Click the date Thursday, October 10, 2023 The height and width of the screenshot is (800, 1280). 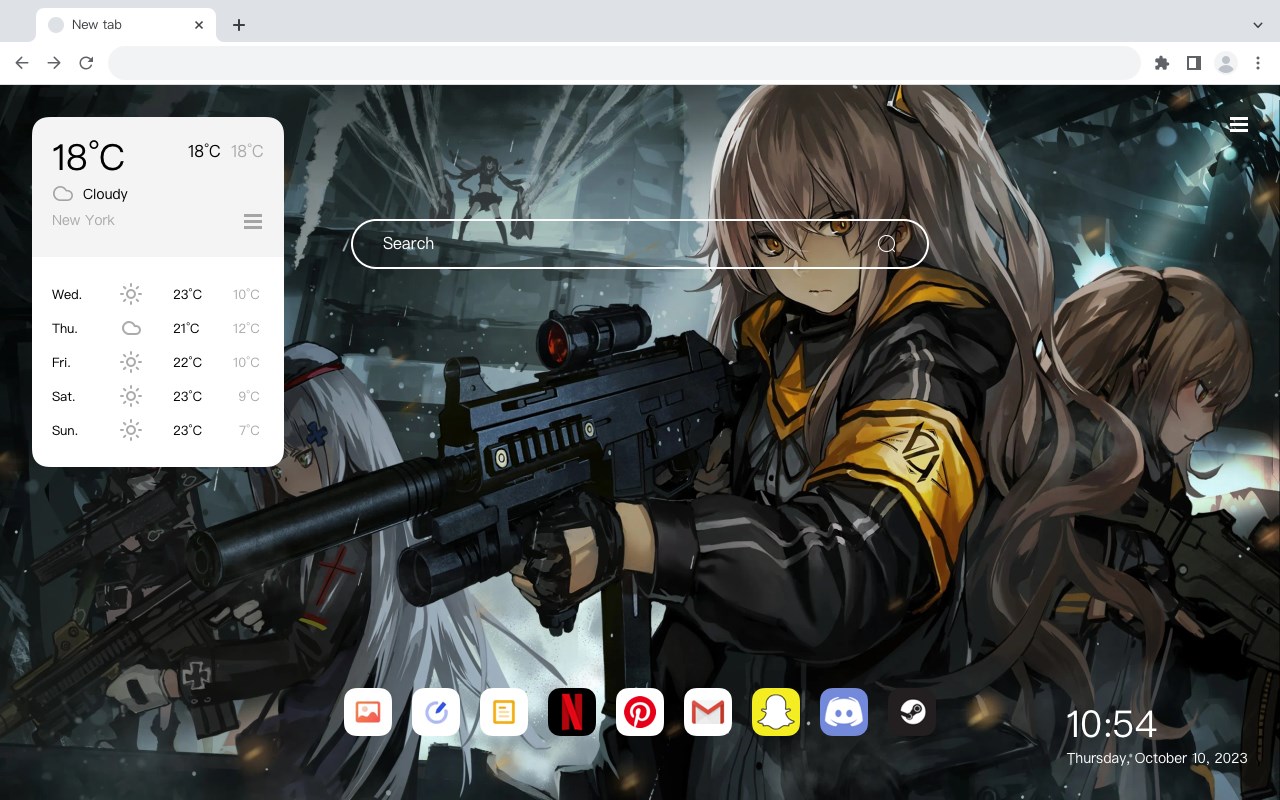point(1157,758)
